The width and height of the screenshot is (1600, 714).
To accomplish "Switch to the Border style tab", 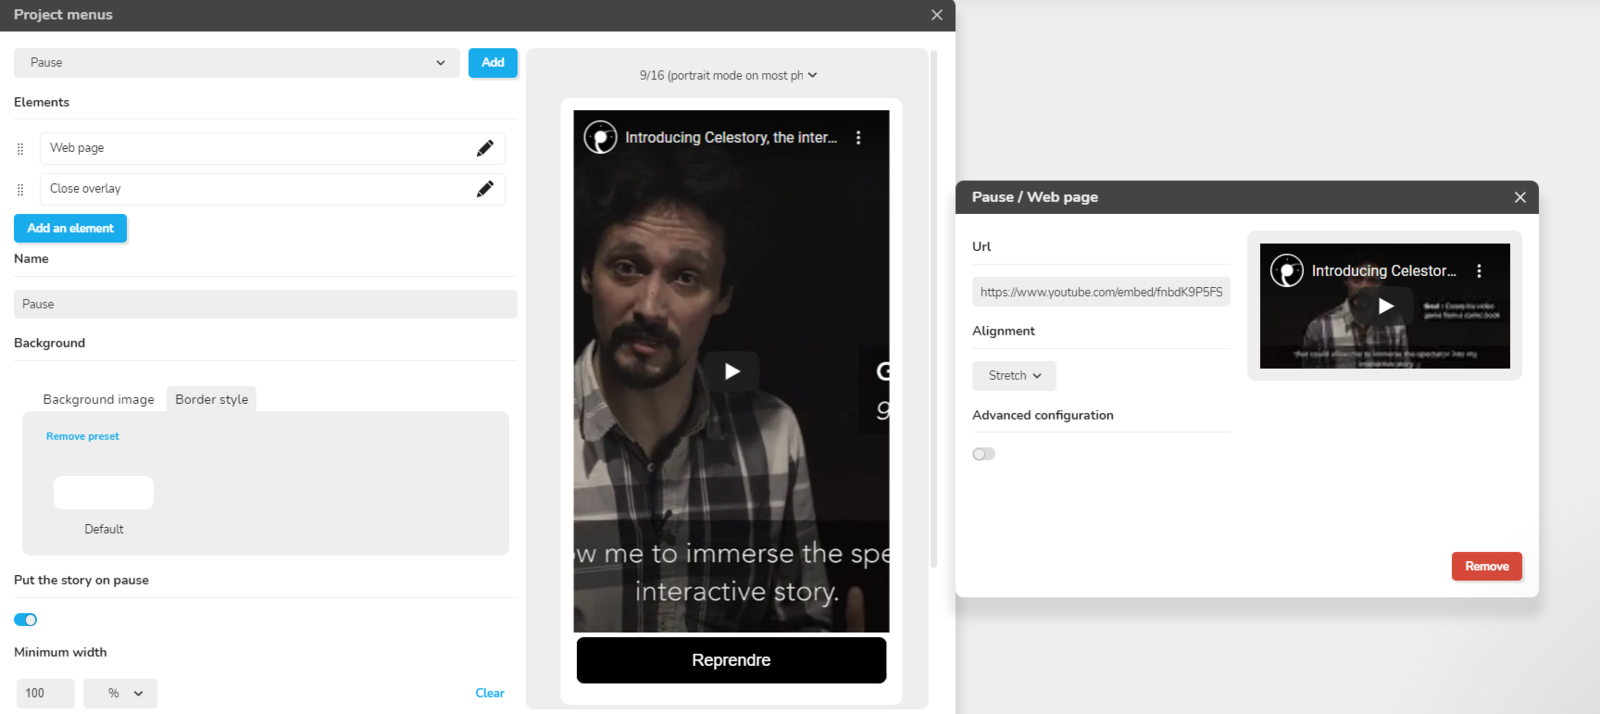I will coord(212,399).
